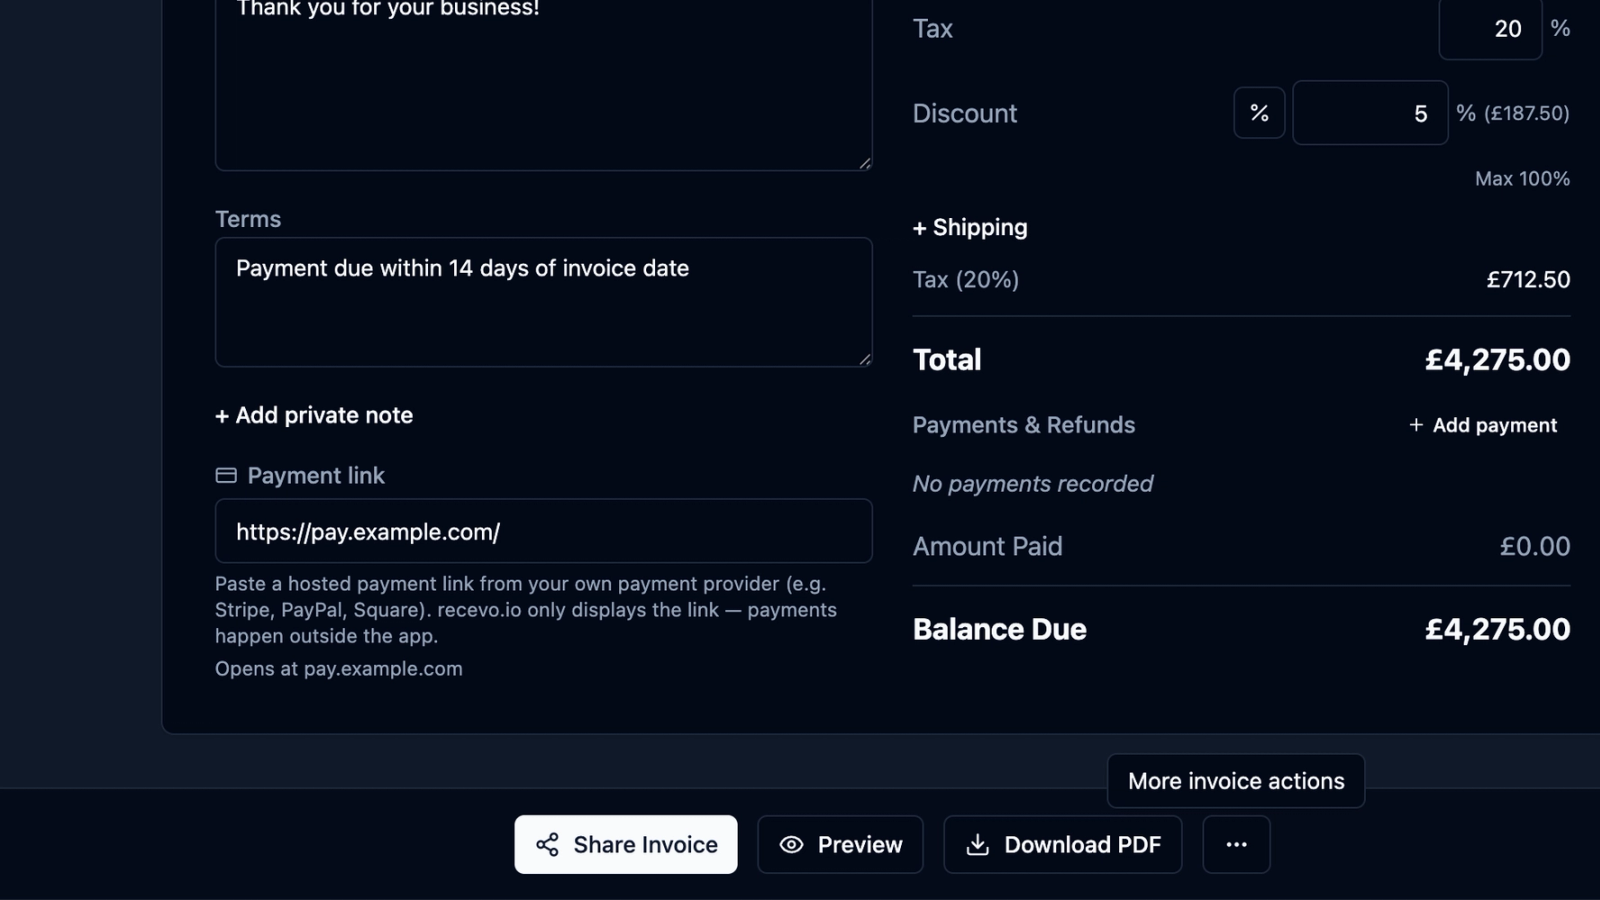Click the credit card icon beside Payment link
The width and height of the screenshot is (1600, 900).
[x=226, y=476]
